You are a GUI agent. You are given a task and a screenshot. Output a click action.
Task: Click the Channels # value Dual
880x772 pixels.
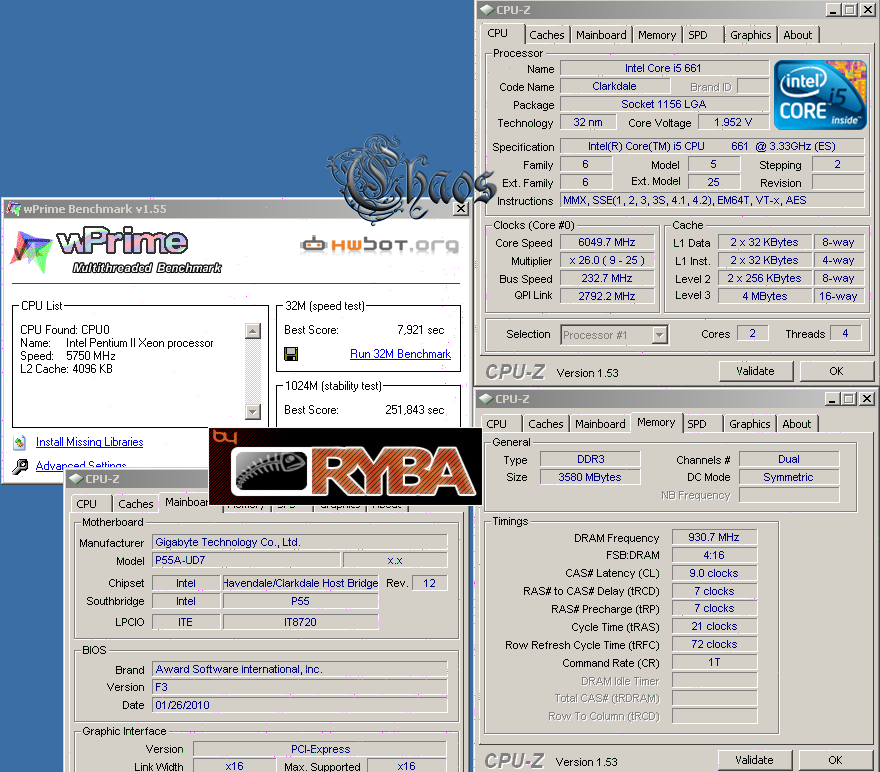coord(789,459)
